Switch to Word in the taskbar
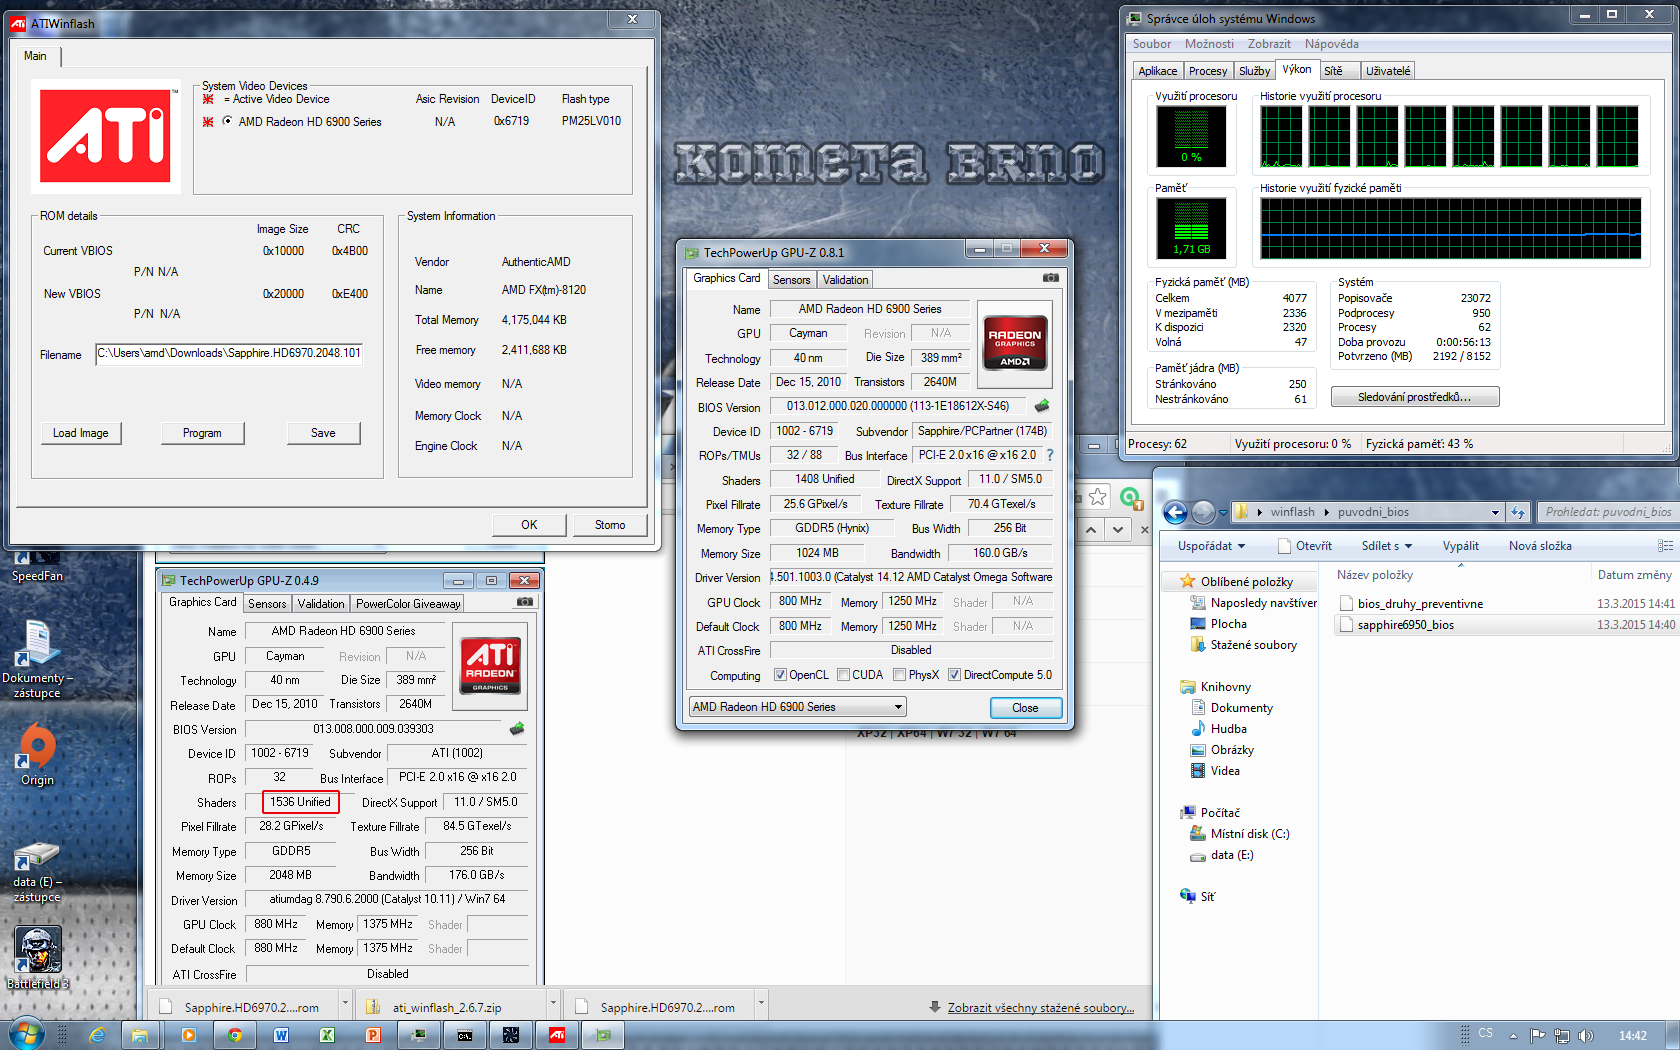Viewport: 1680px width, 1050px height. click(x=281, y=1035)
